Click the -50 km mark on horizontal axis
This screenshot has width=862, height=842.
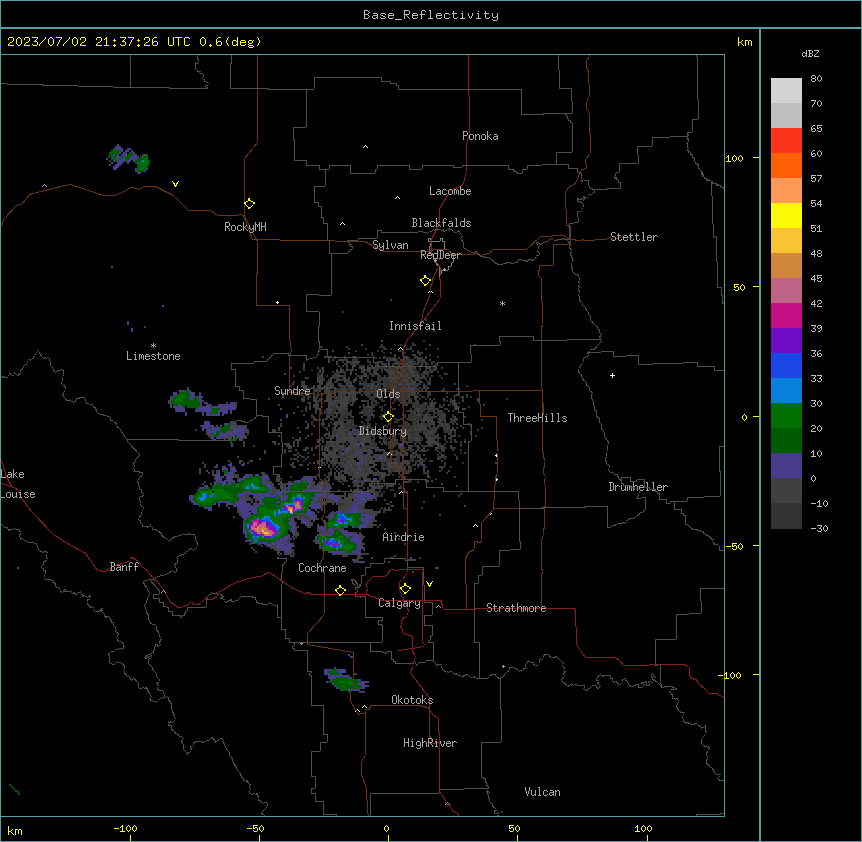(x=255, y=828)
